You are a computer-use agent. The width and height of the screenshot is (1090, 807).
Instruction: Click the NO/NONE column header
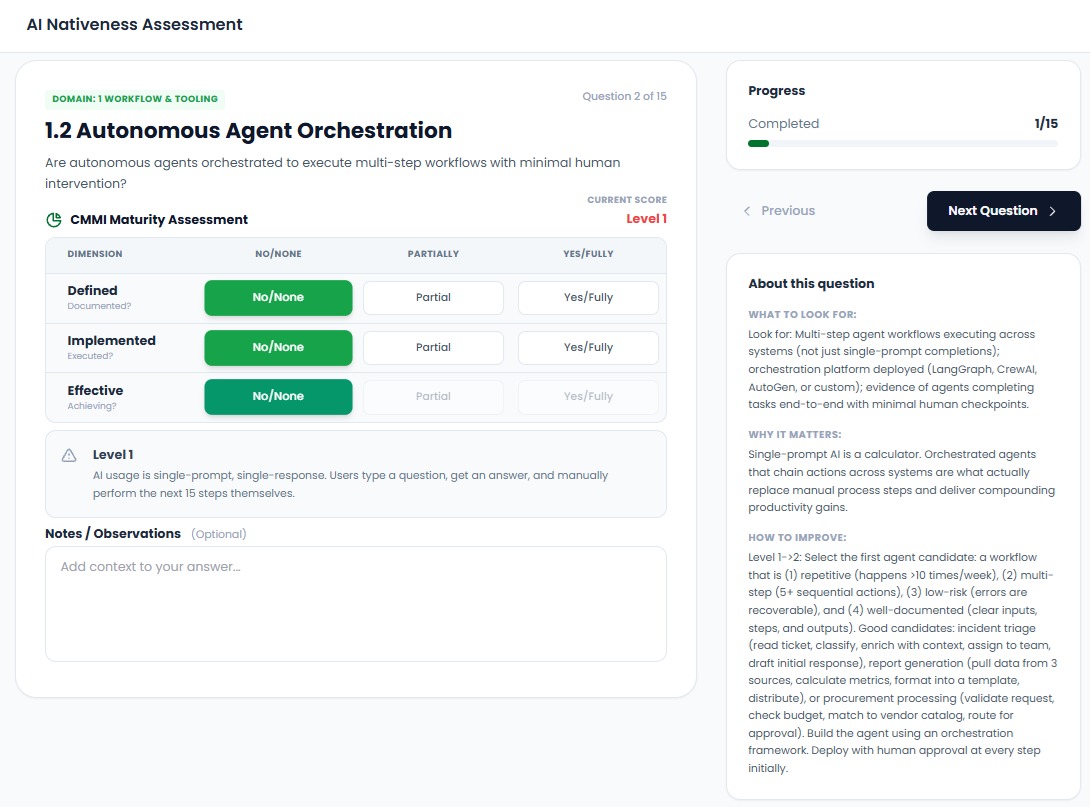coord(278,254)
